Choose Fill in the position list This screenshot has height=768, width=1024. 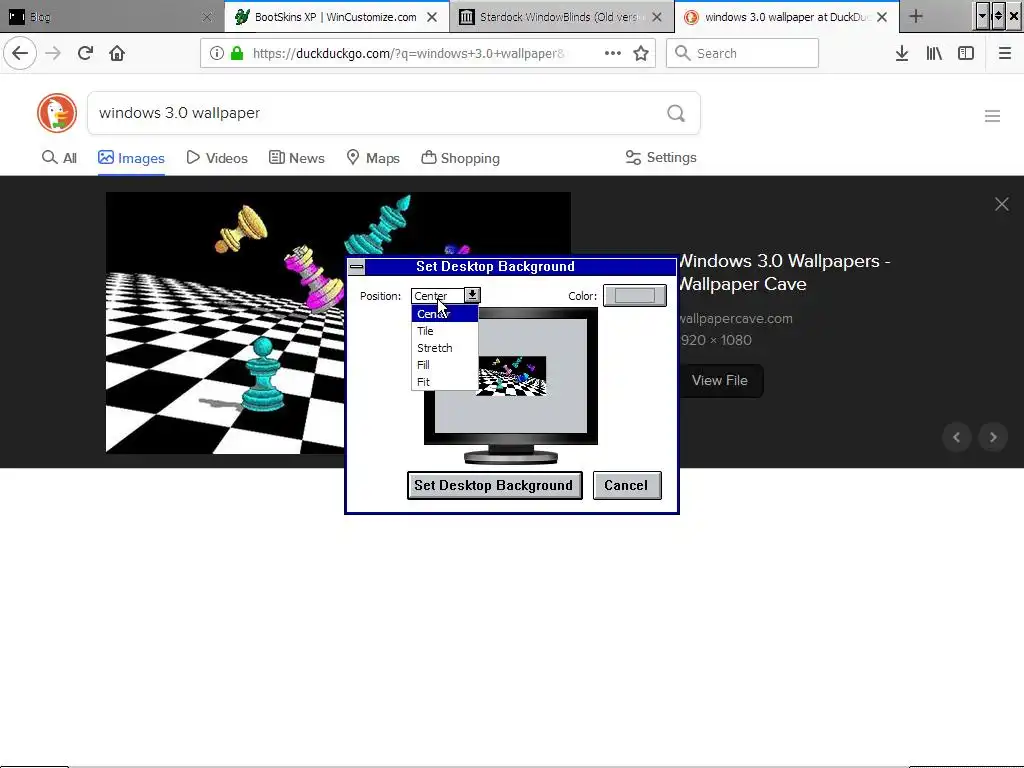click(445, 365)
